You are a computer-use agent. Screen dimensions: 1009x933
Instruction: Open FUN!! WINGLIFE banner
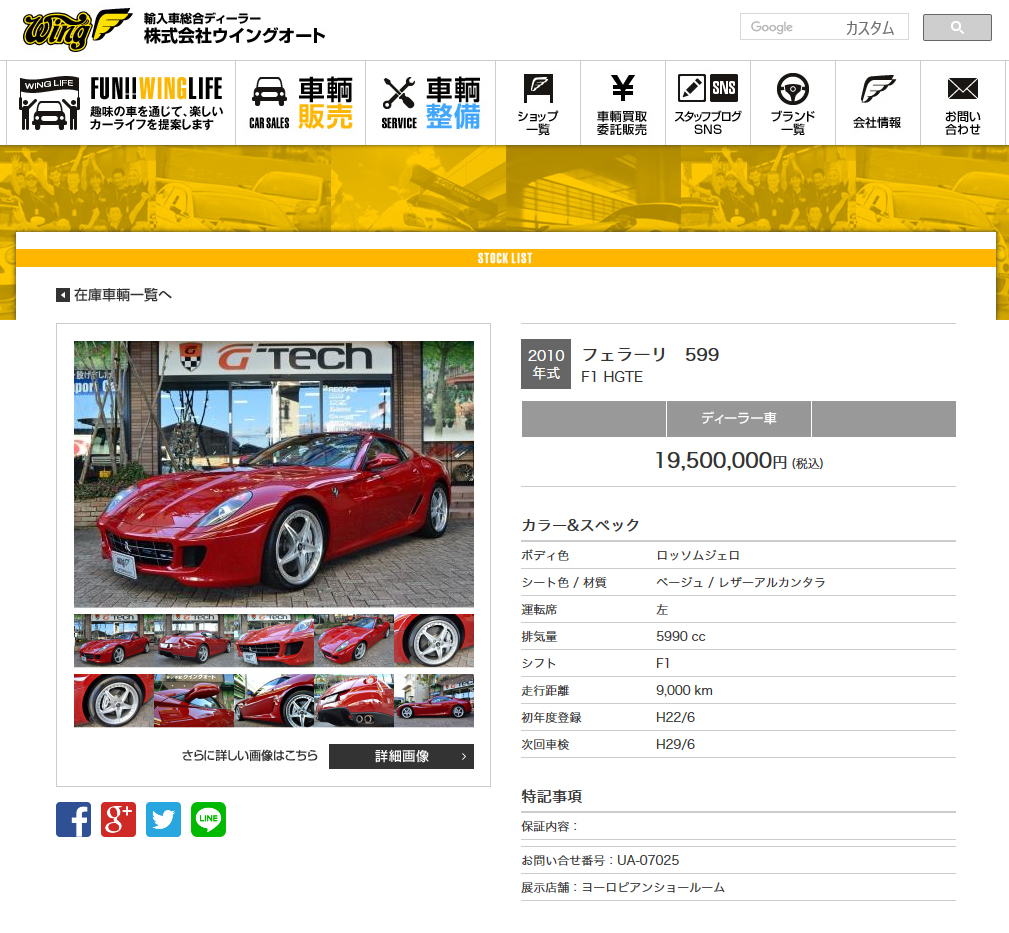[x=121, y=103]
